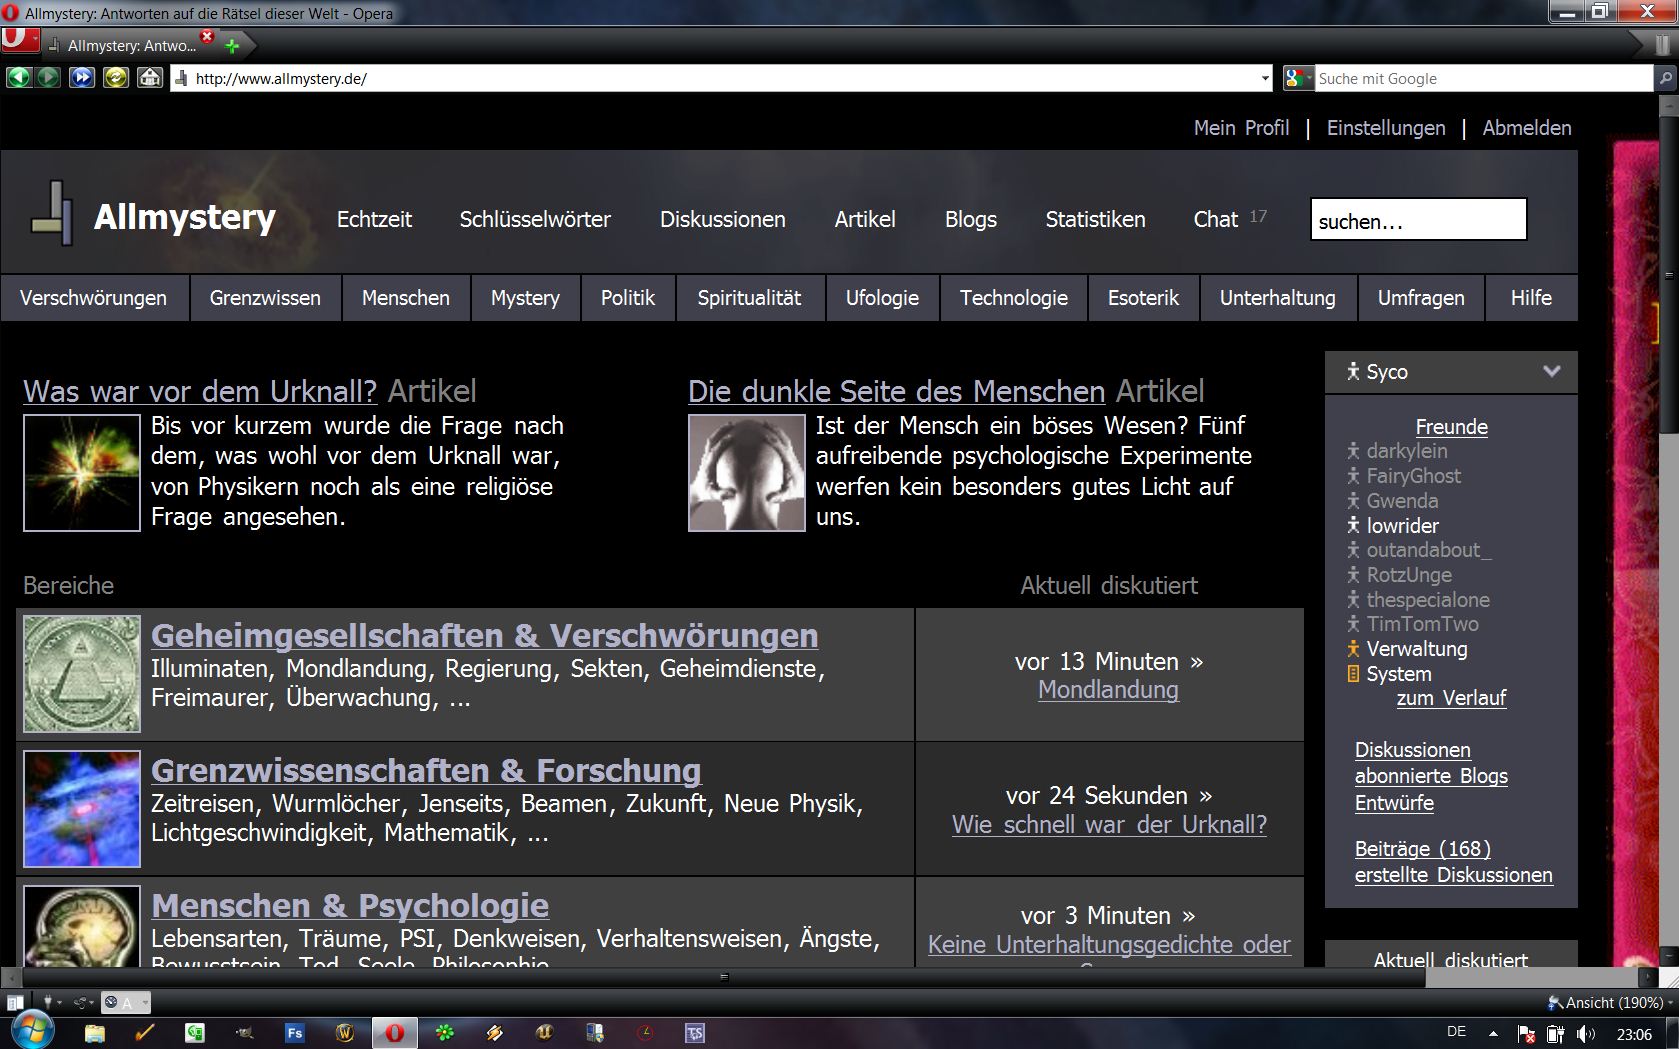The image size is (1679, 1049).
Task: Select friend FairyGhost in the sidebar
Action: (x=1413, y=476)
